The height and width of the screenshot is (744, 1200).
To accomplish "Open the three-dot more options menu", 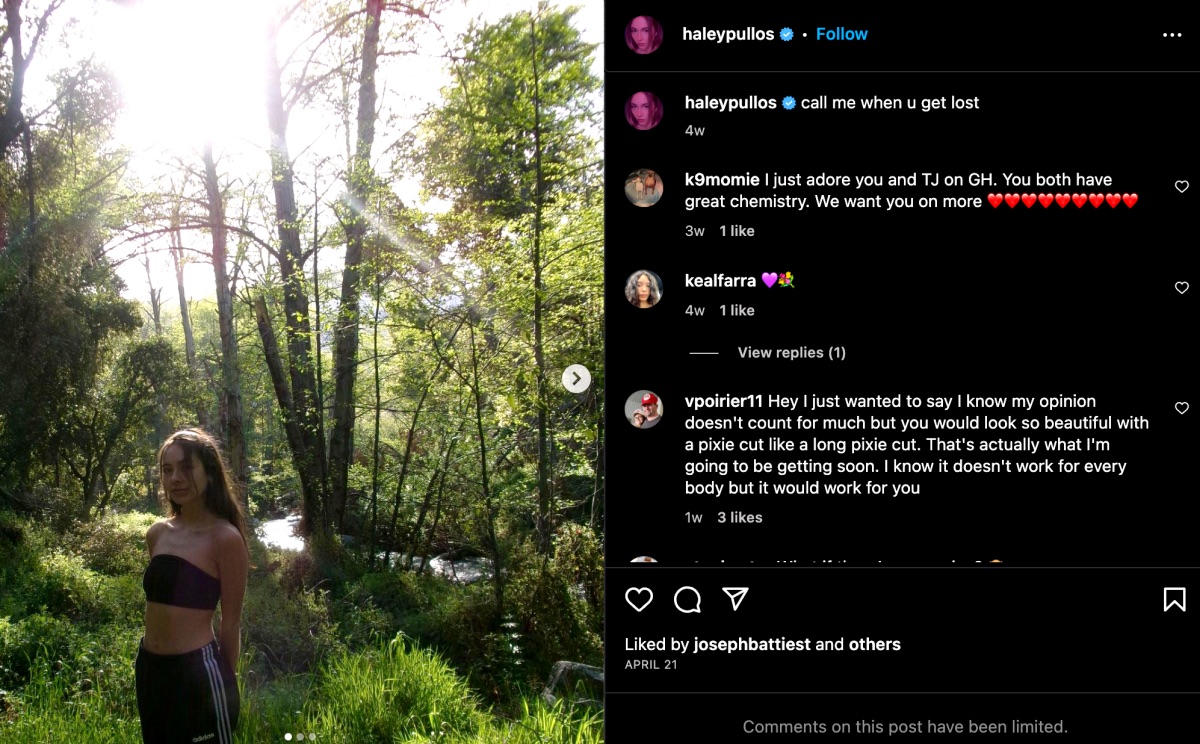I will pyautogui.click(x=1172, y=35).
